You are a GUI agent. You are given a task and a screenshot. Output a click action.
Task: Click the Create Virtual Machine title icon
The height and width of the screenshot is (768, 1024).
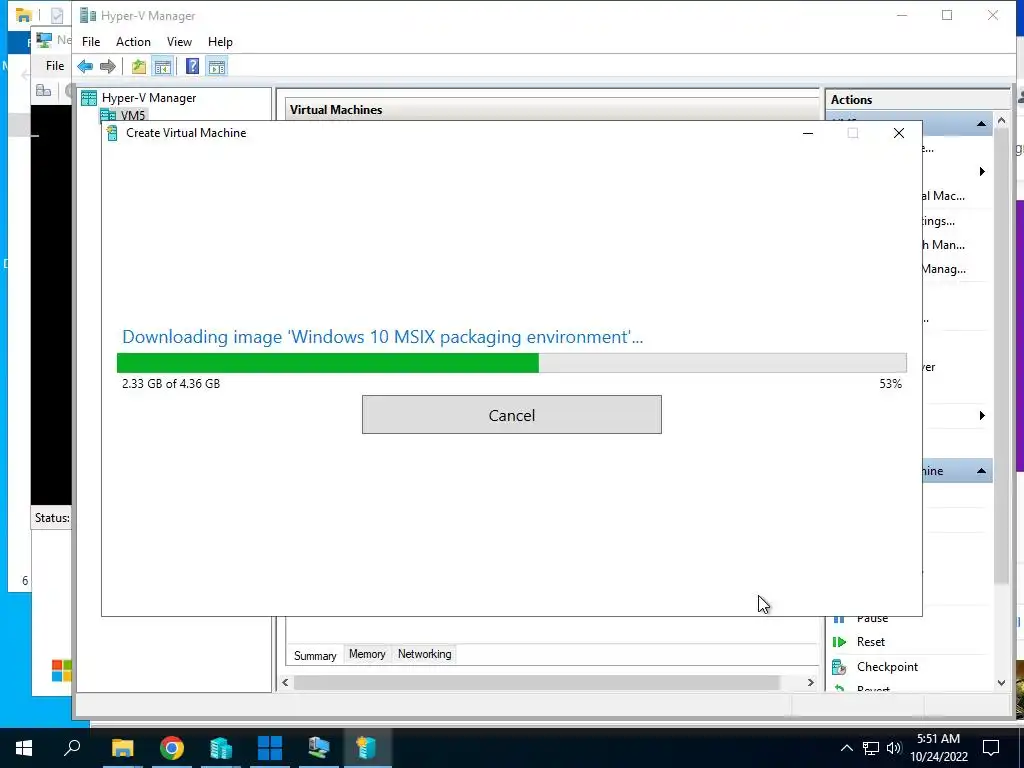pyautogui.click(x=112, y=133)
